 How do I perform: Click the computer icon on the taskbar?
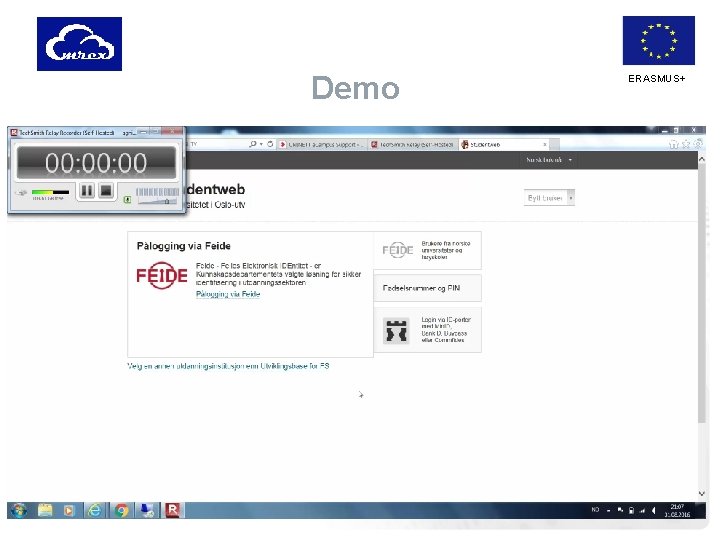(x=147, y=510)
